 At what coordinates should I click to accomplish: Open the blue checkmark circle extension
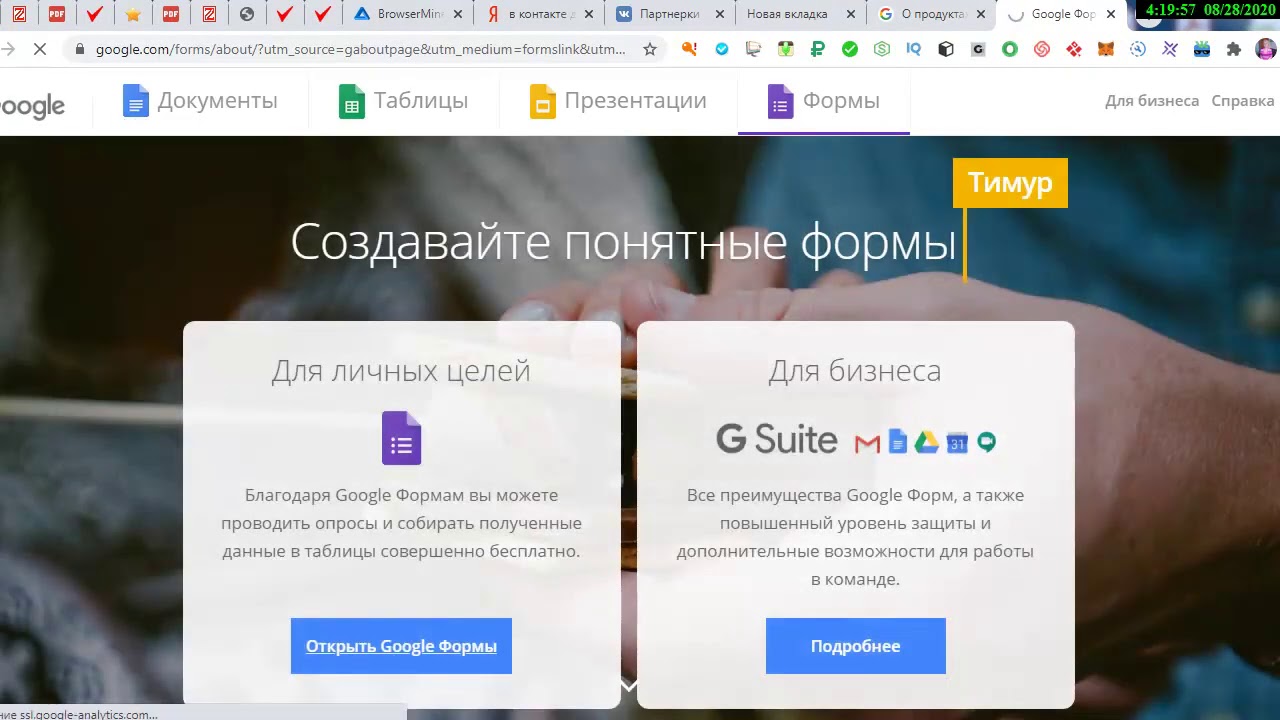pos(722,49)
